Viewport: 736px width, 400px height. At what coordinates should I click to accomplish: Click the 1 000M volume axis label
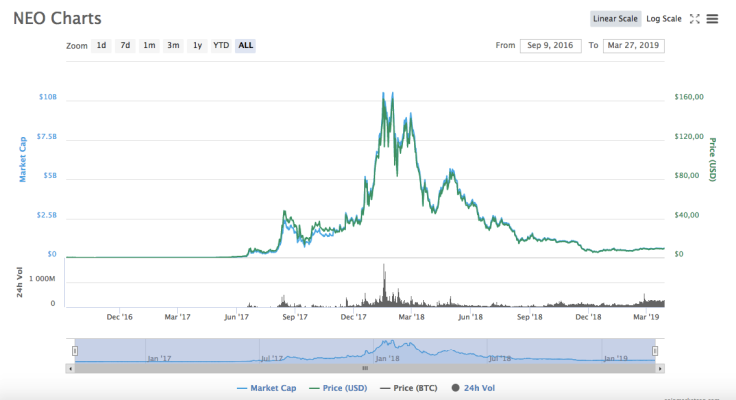pos(42,279)
